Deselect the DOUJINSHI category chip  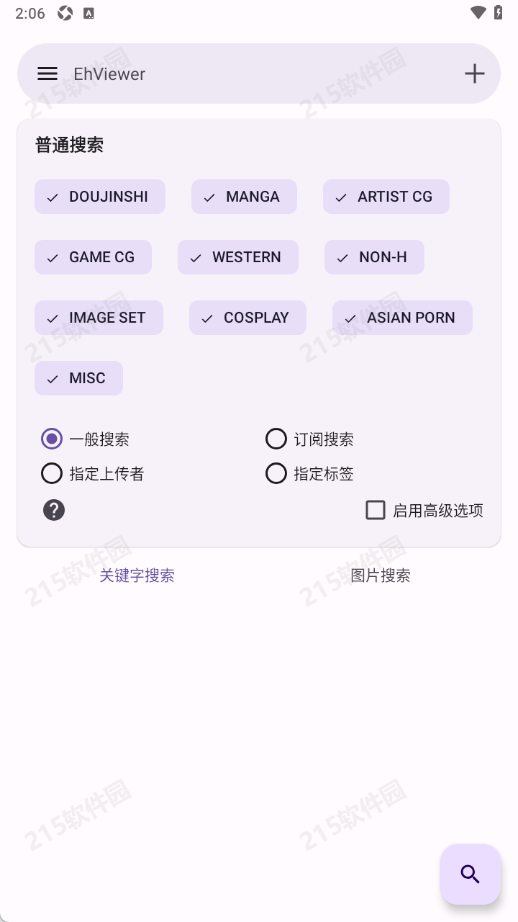pos(100,196)
